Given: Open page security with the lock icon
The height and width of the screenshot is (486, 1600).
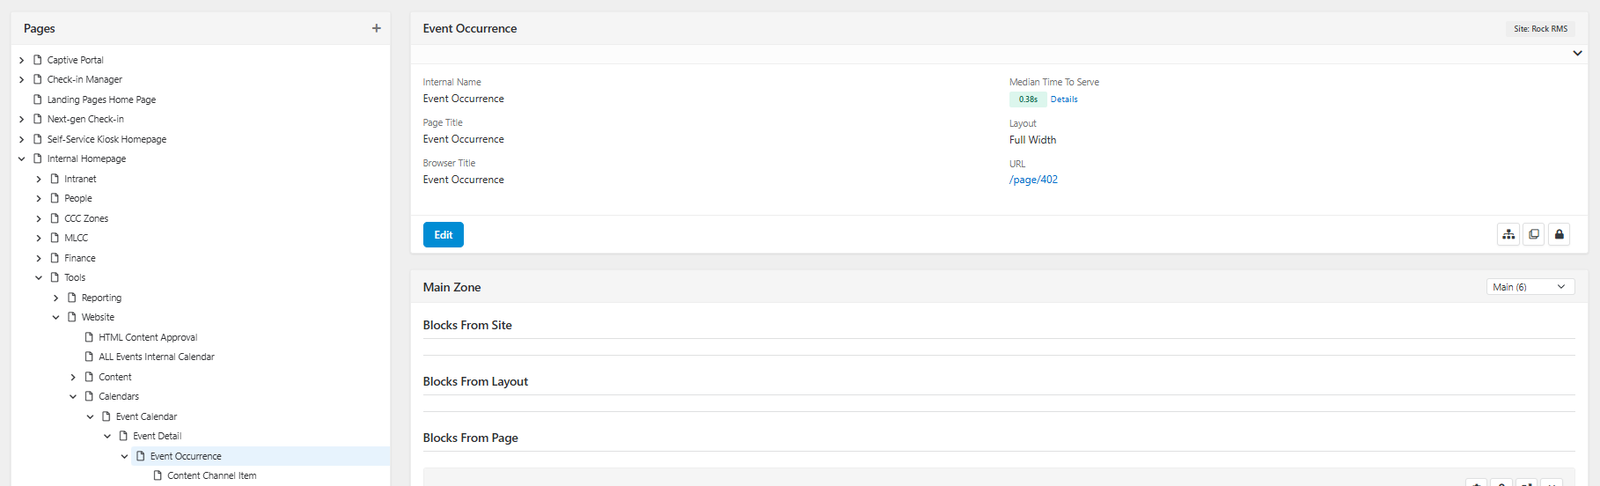Looking at the screenshot, I should coord(1559,234).
